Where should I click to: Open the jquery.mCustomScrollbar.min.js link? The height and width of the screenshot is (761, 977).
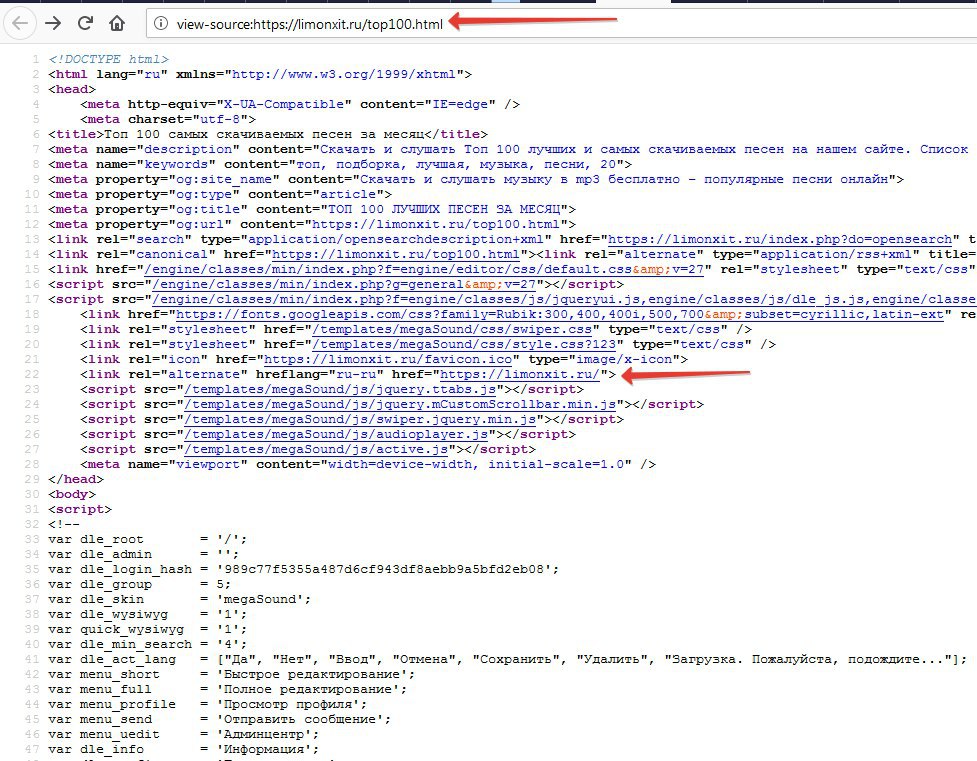[x=400, y=404]
